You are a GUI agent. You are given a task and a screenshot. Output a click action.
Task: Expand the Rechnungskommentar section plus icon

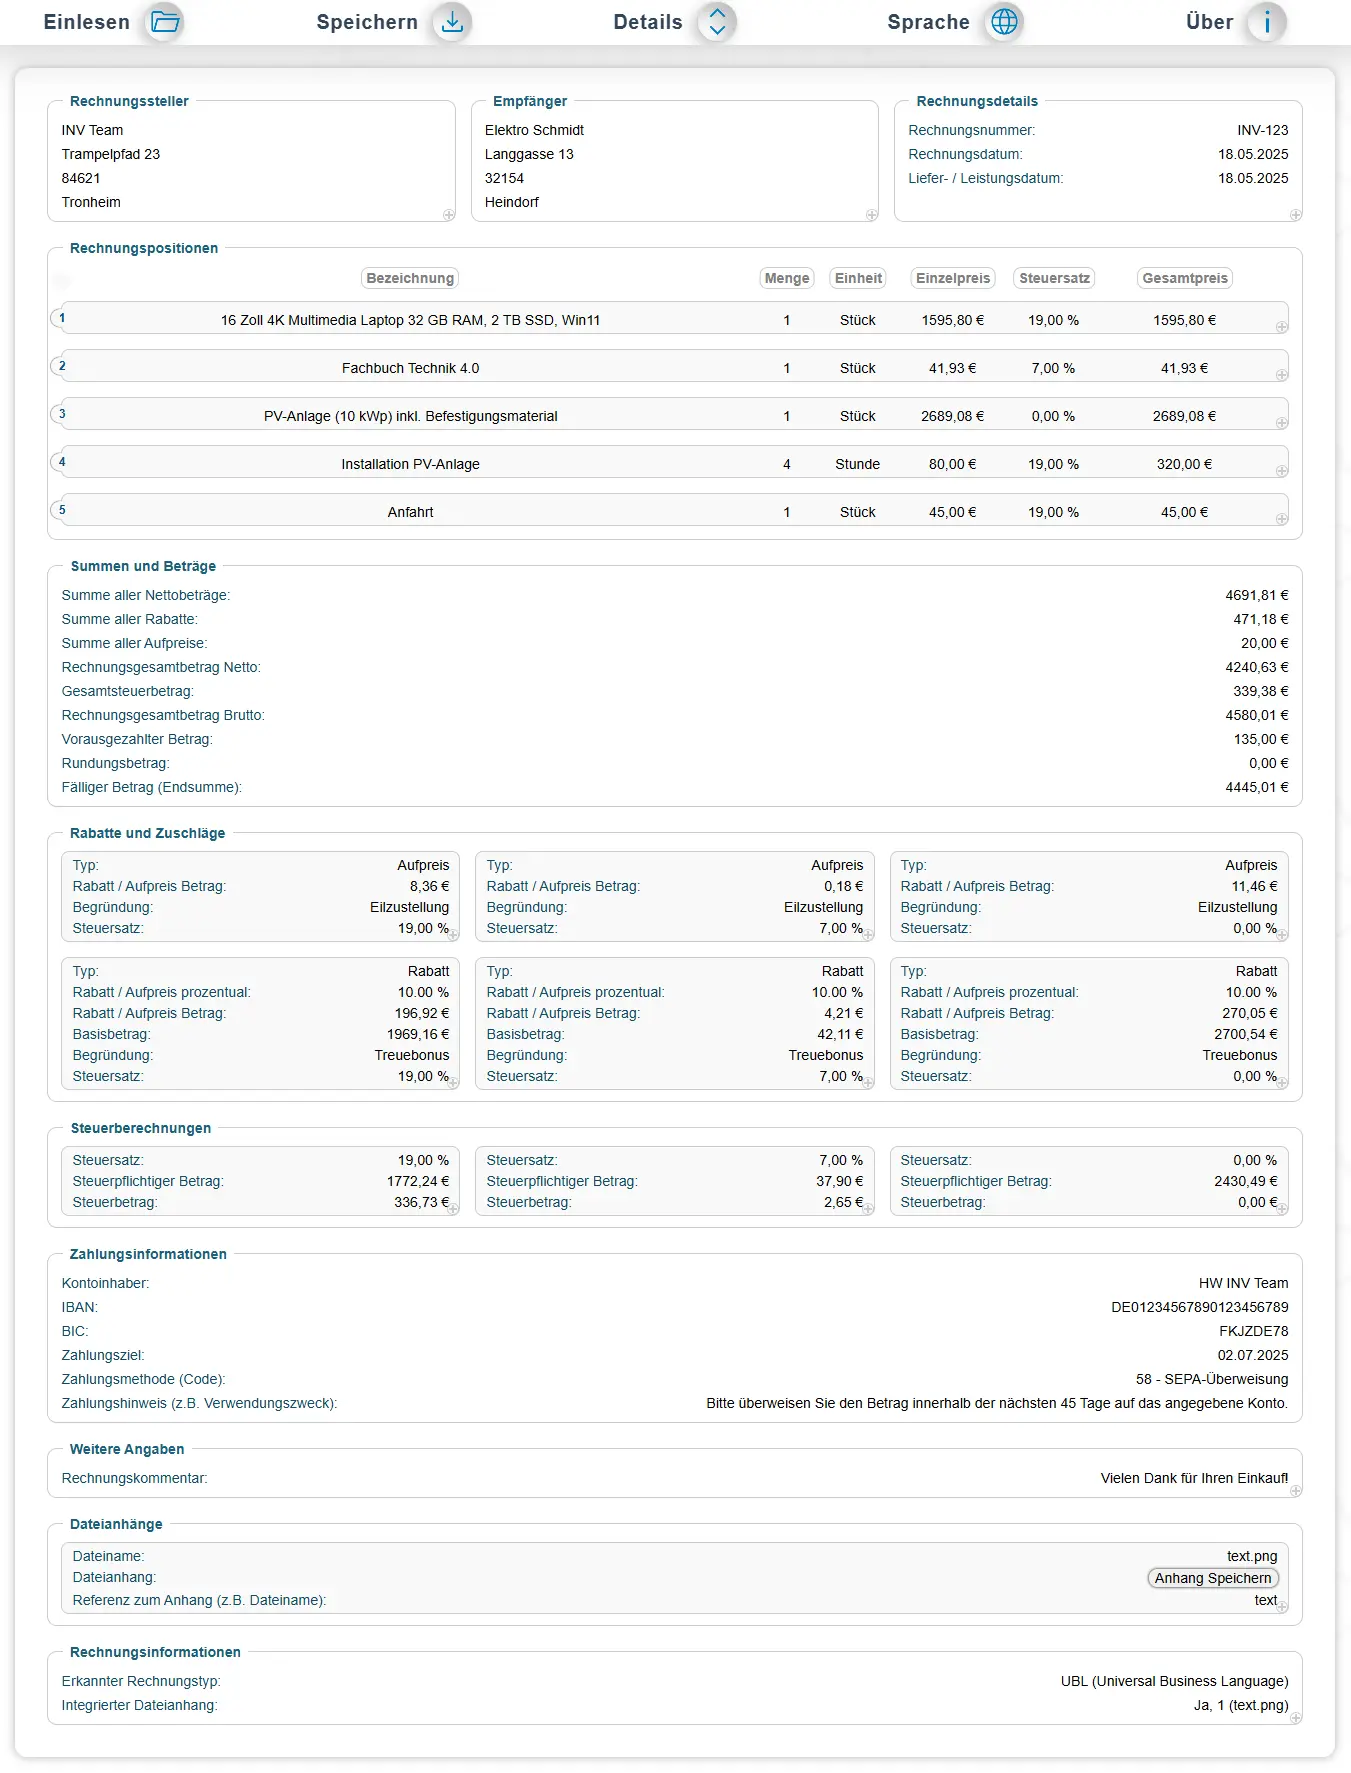coord(1295,1491)
